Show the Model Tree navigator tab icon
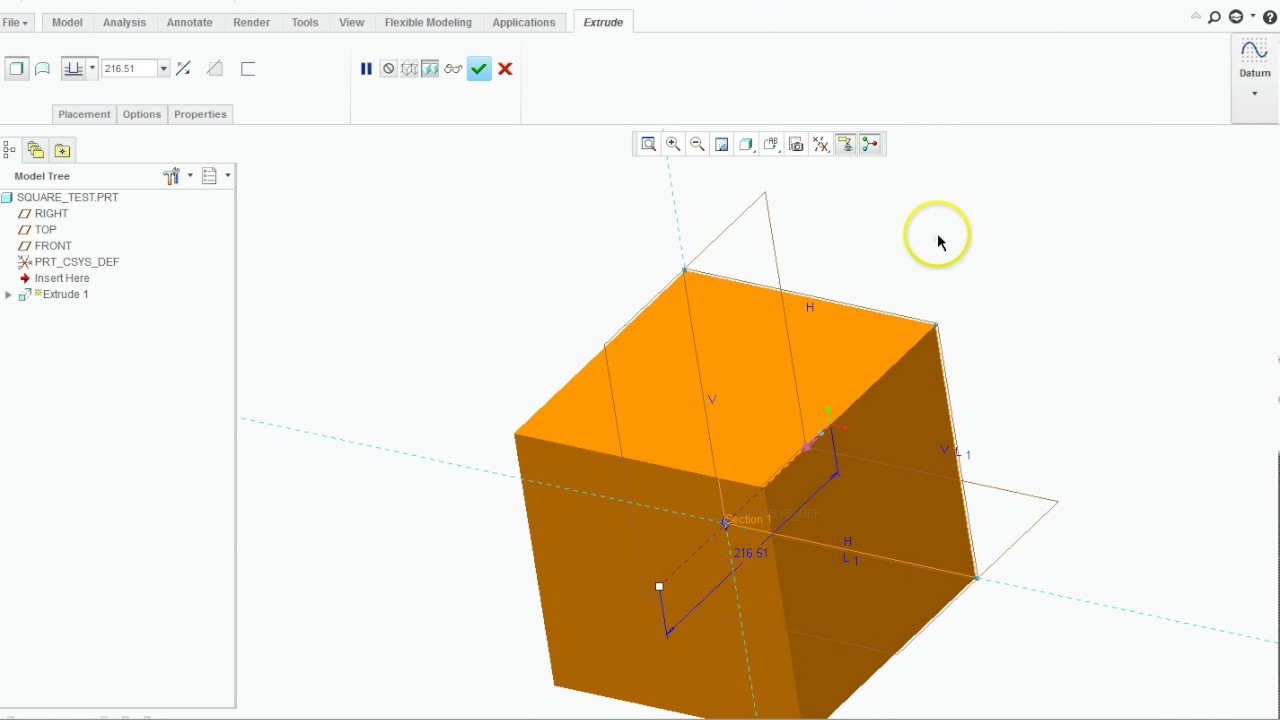This screenshot has height=720, width=1280. point(10,150)
